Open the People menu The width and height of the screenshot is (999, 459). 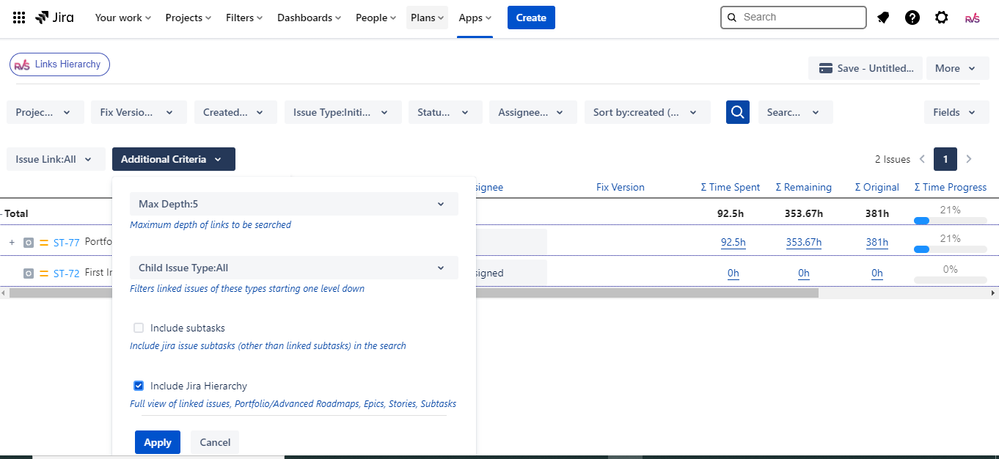pyautogui.click(x=376, y=18)
